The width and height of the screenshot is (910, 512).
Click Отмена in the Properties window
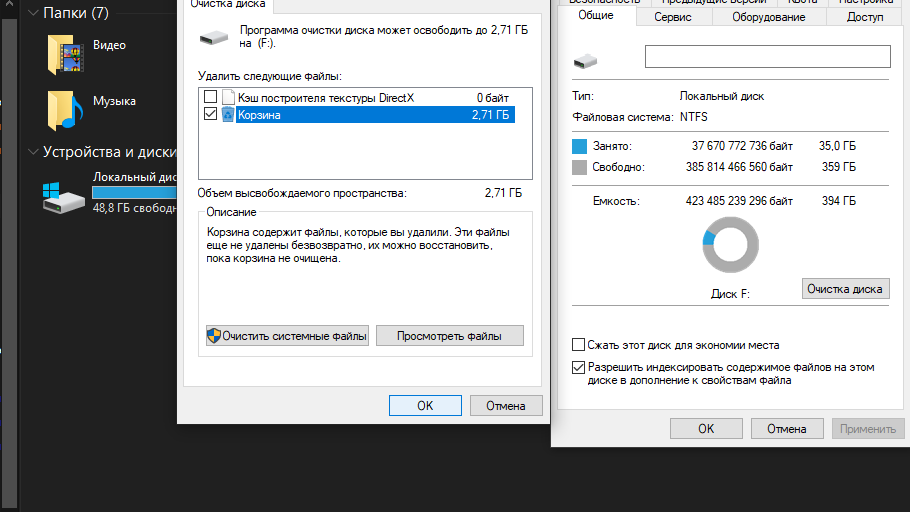[787, 428]
